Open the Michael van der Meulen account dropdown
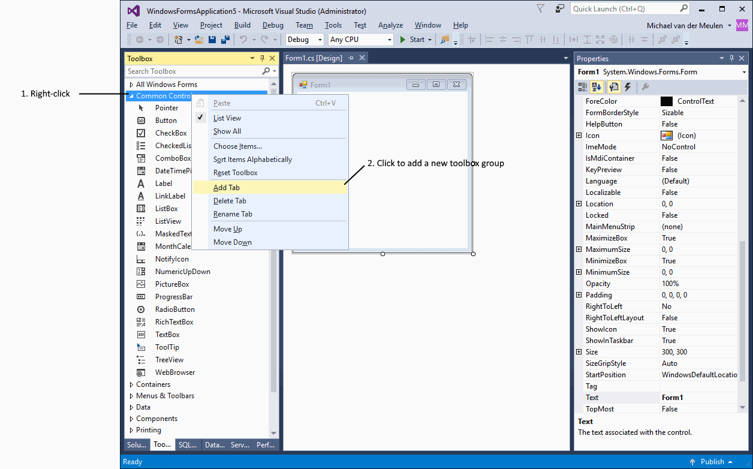 tap(729, 25)
